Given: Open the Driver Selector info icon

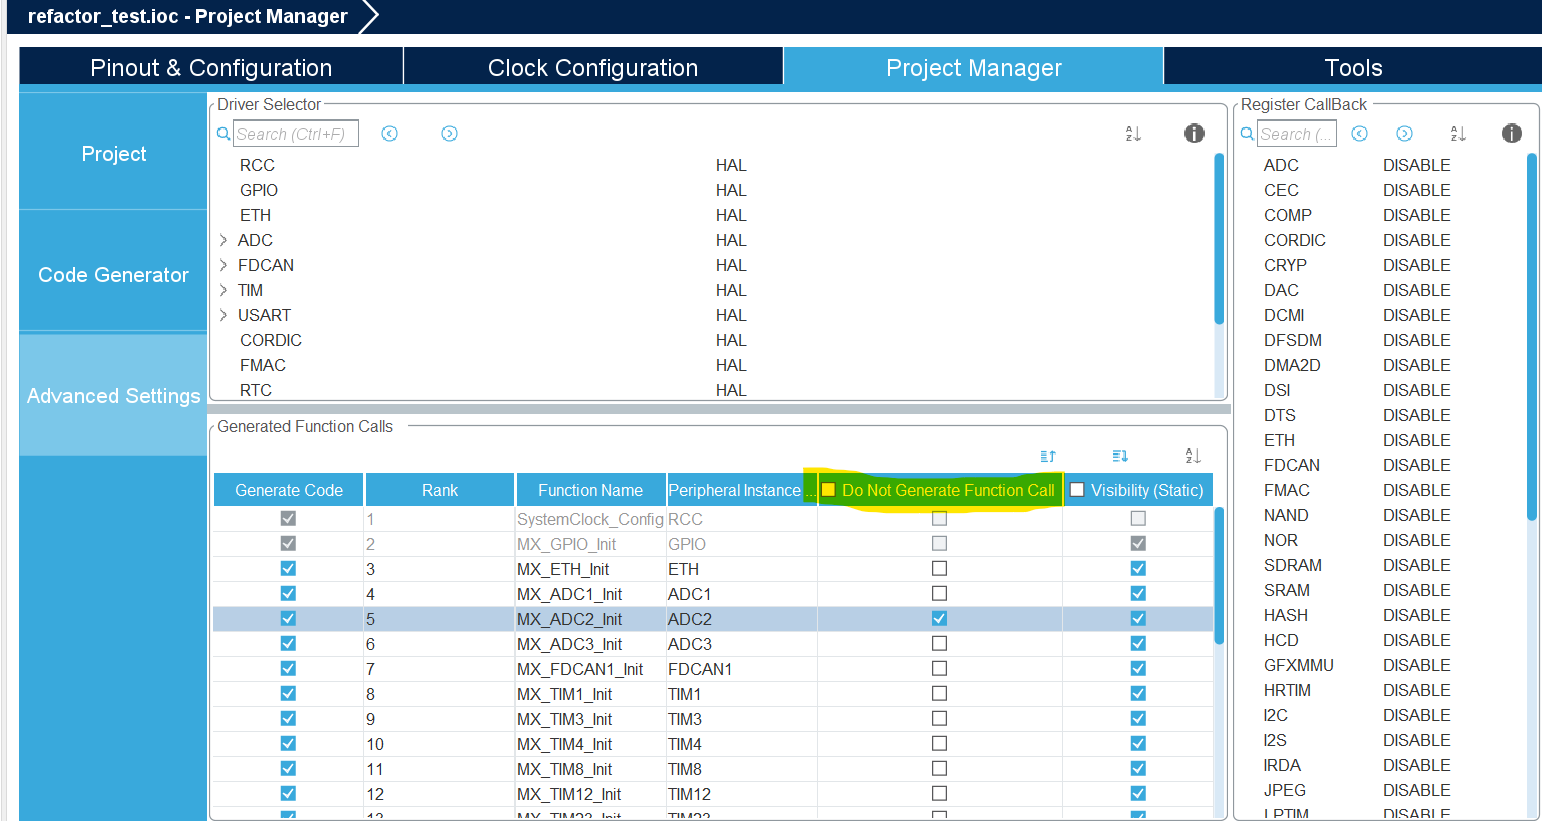Looking at the screenshot, I should tap(1194, 133).
